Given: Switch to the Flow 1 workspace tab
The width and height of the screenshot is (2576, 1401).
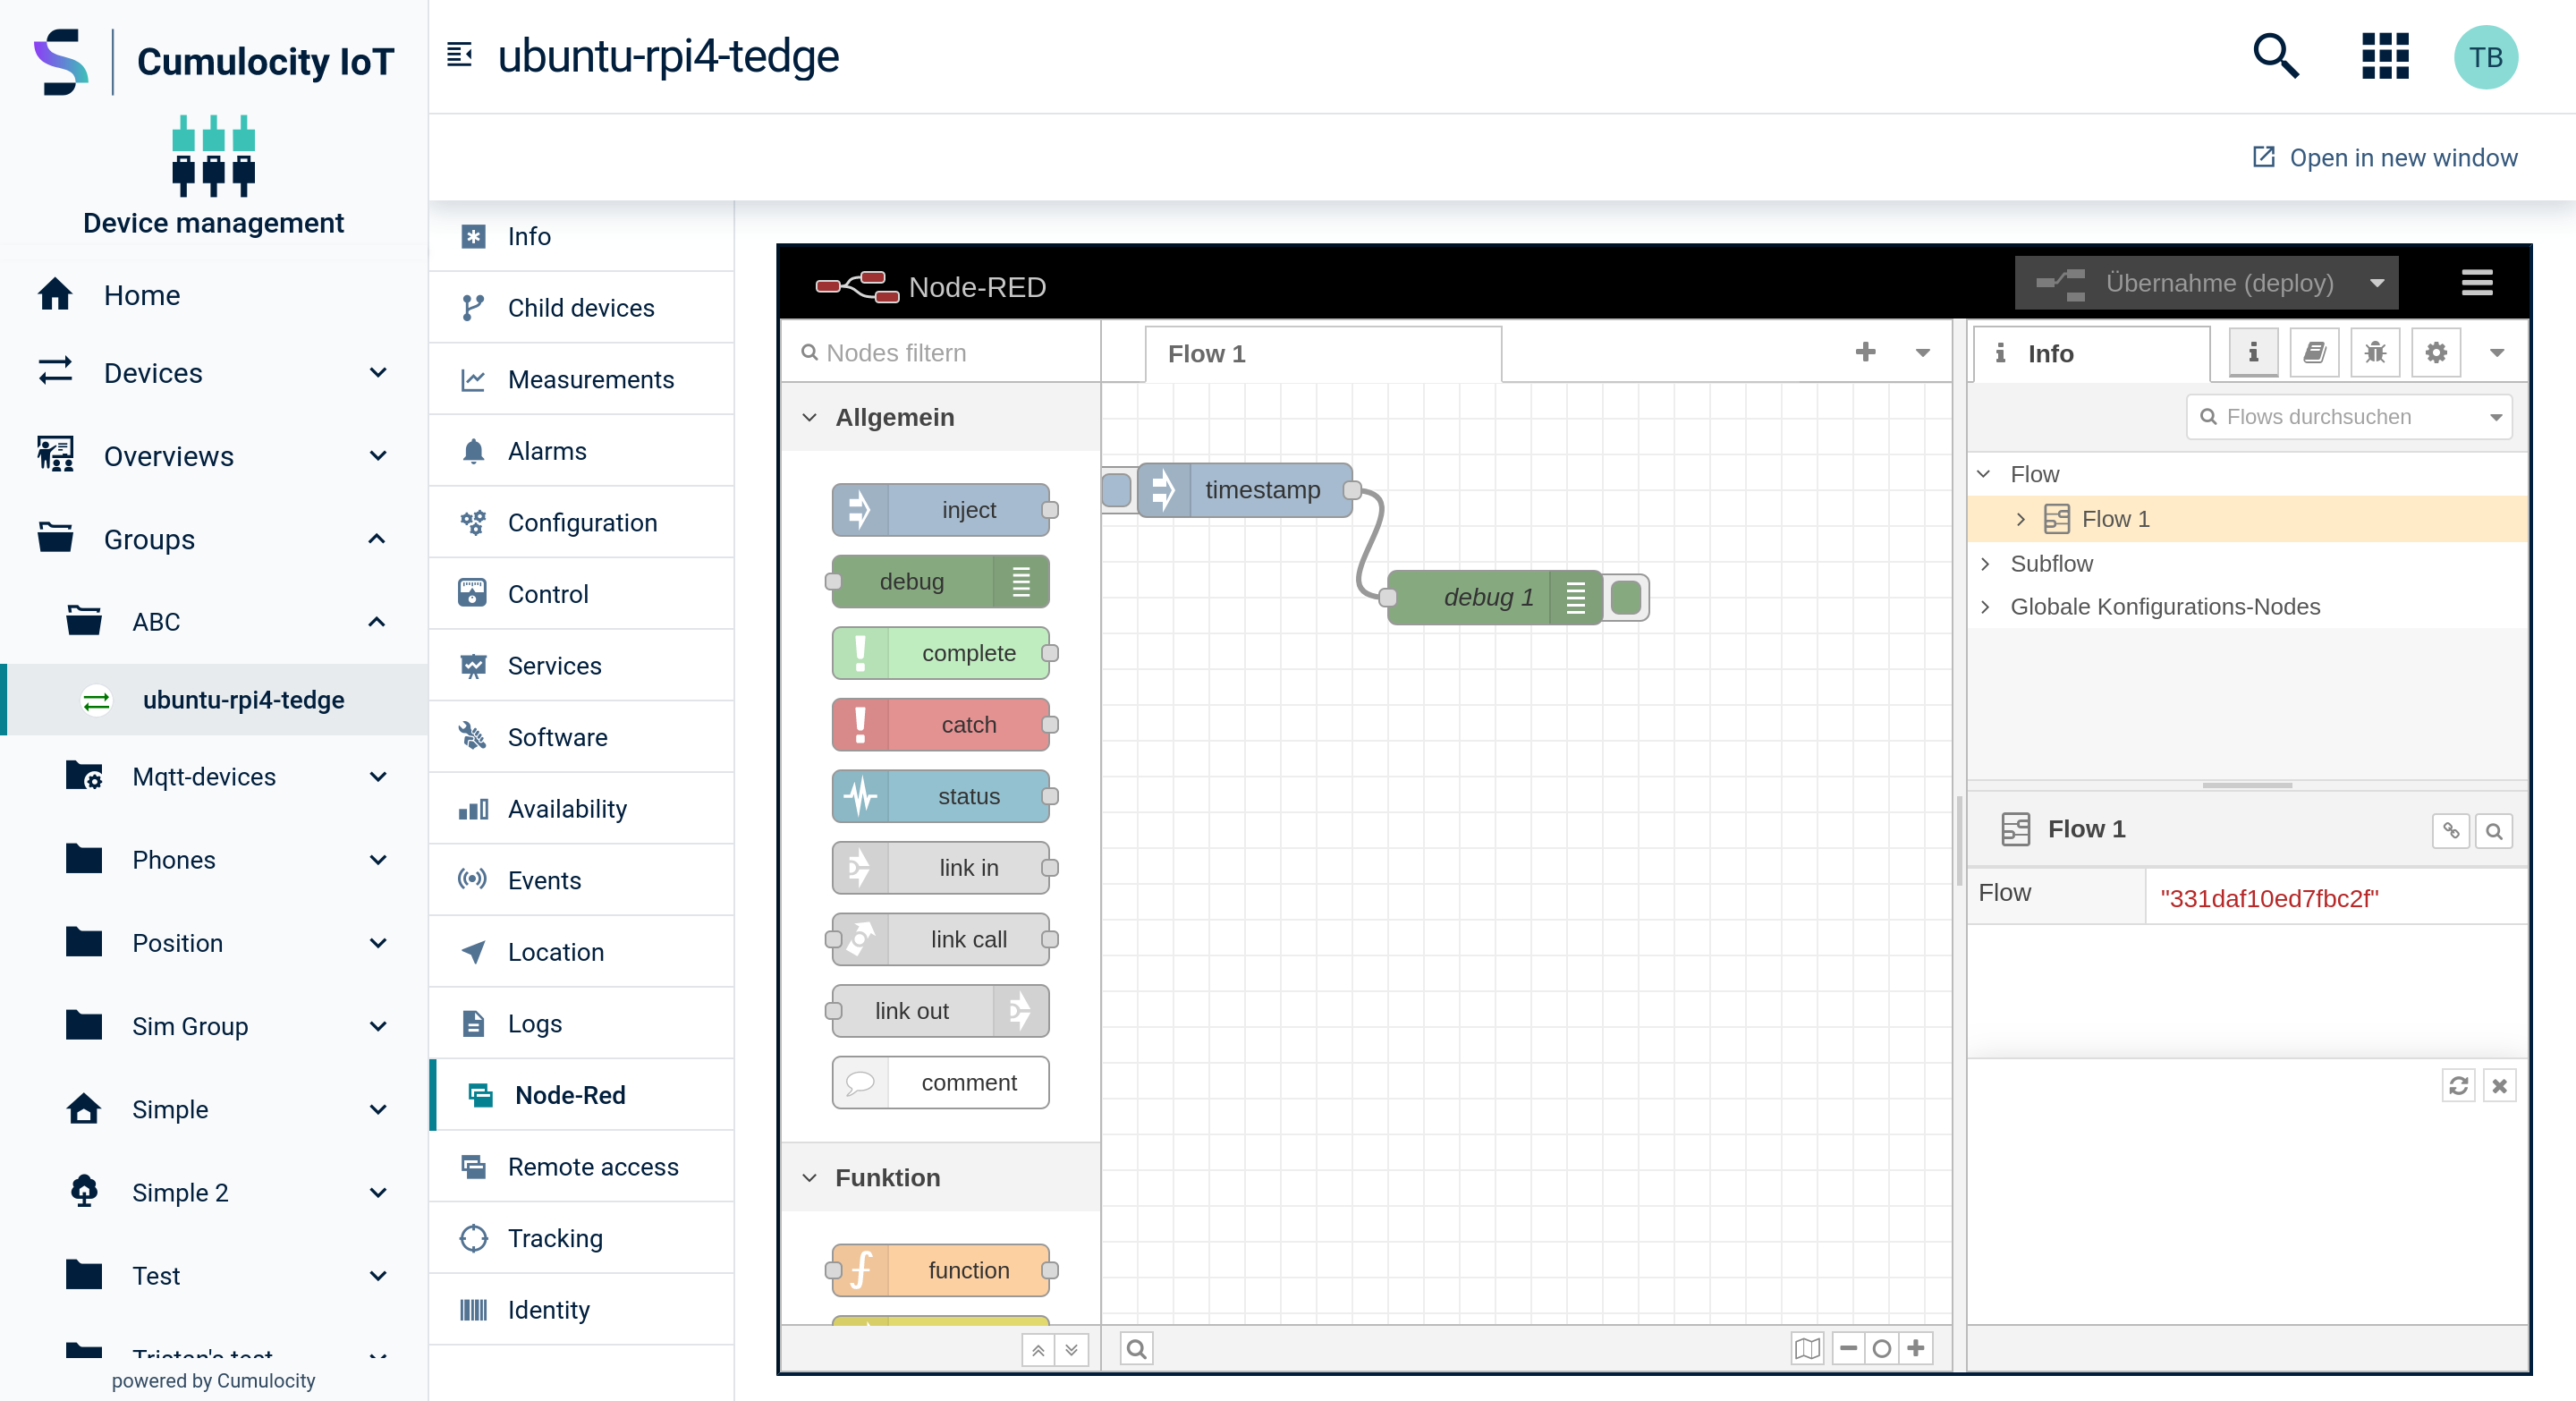Looking at the screenshot, I should (1323, 354).
